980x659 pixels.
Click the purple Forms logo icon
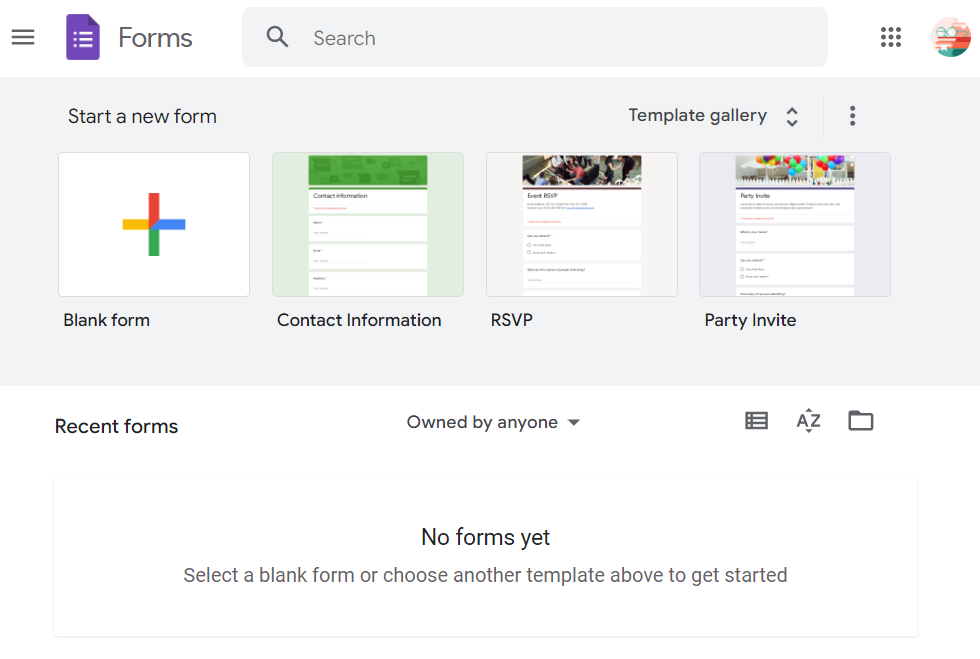83,38
